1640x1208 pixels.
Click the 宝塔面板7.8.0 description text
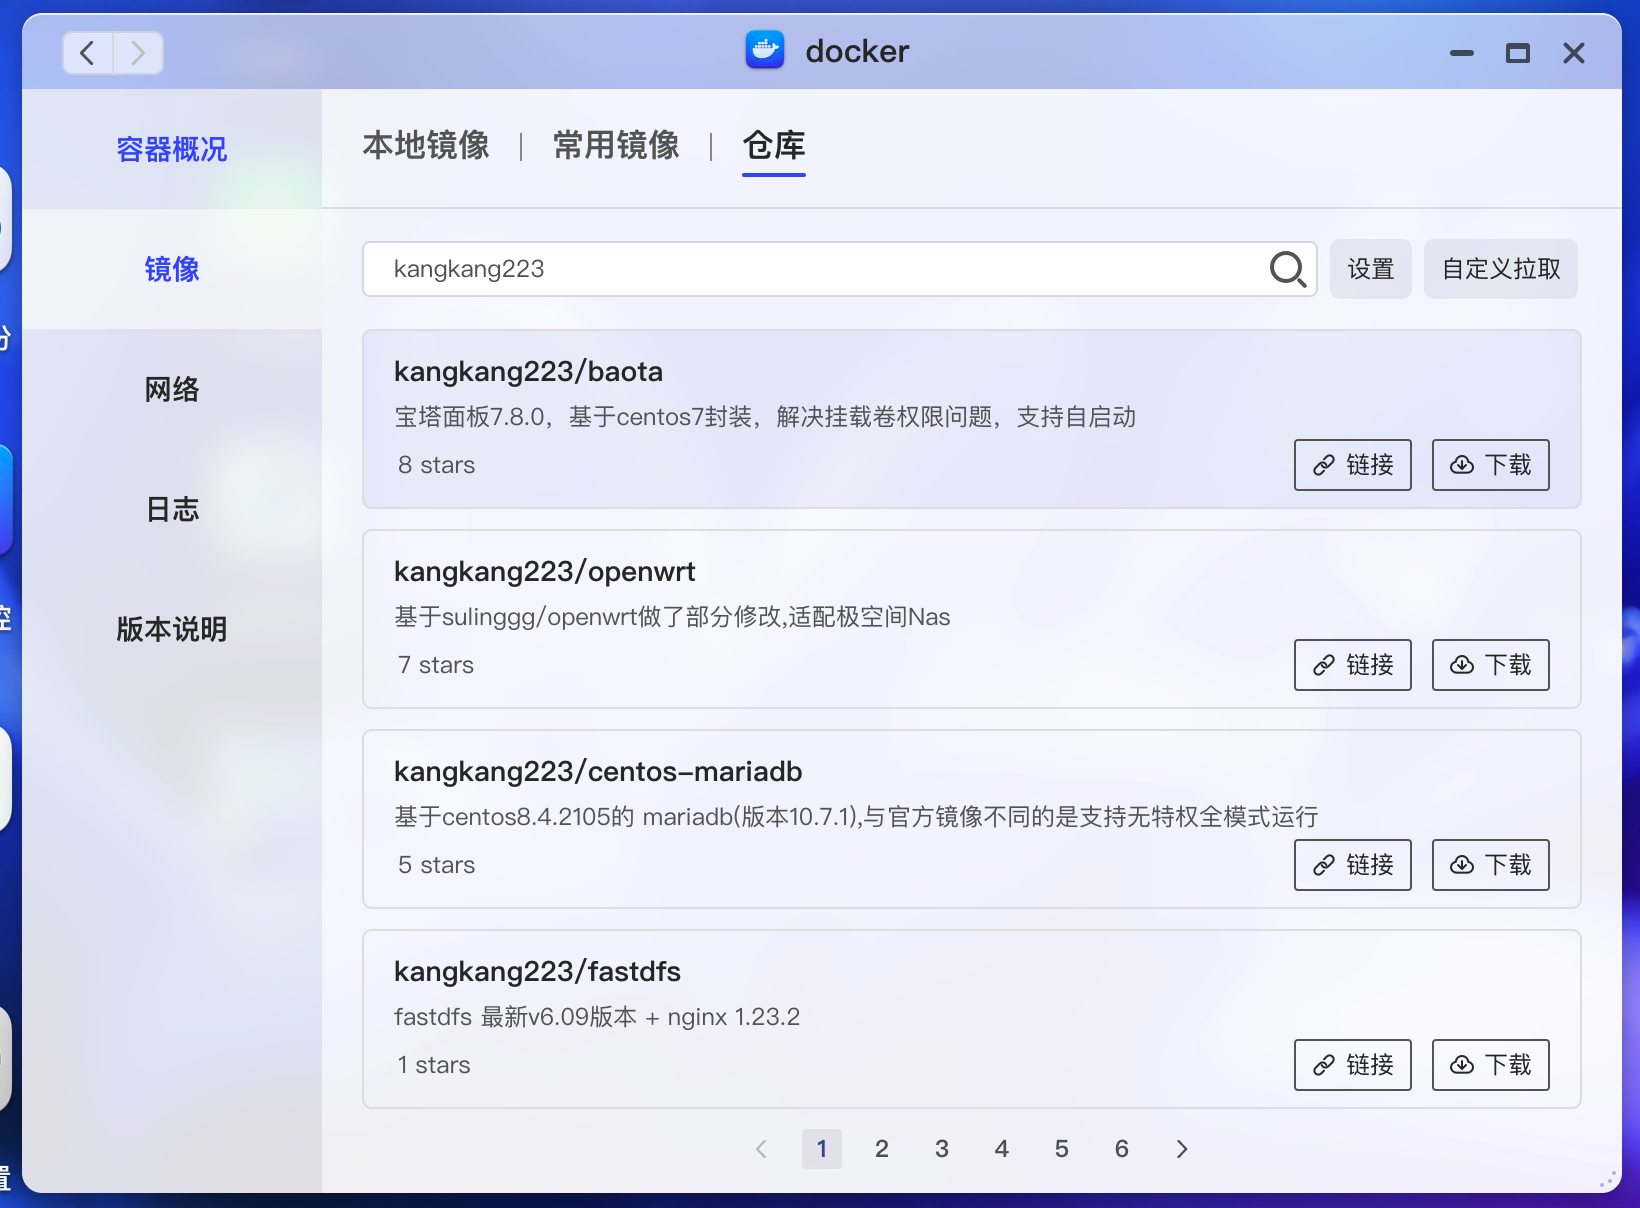click(765, 417)
